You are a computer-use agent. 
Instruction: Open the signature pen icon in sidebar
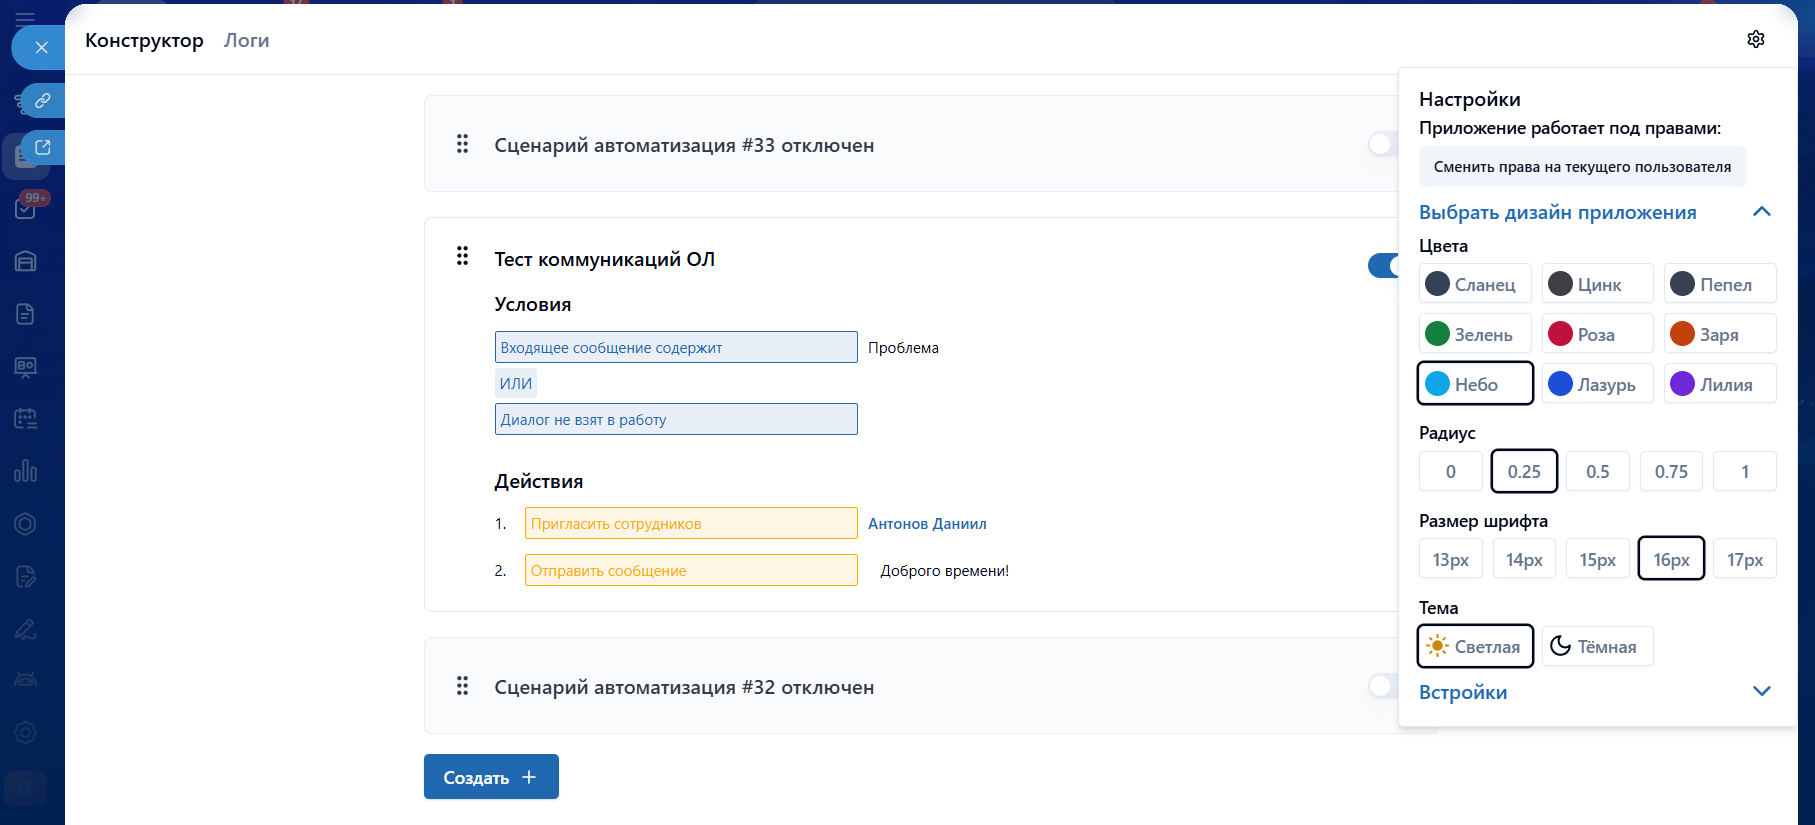pos(26,629)
